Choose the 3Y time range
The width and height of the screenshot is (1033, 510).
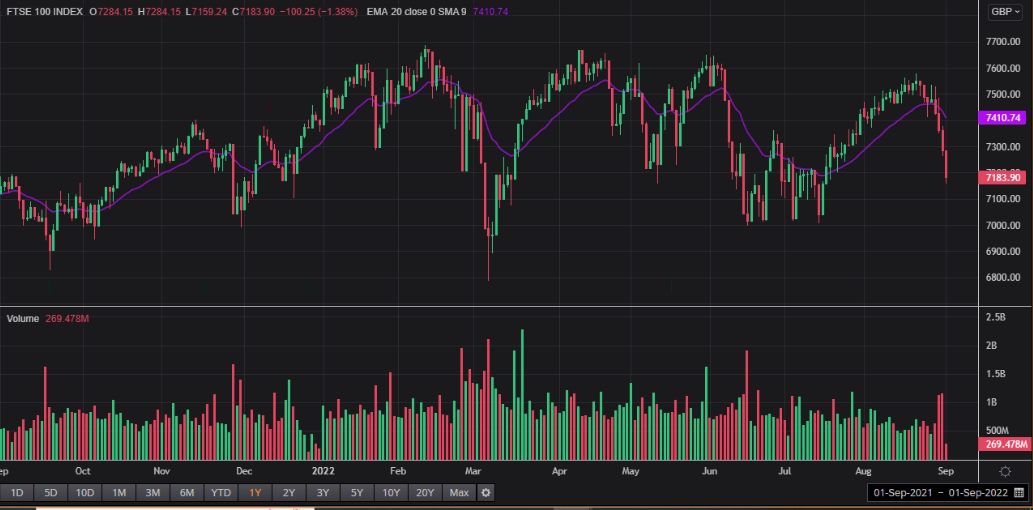323,493
